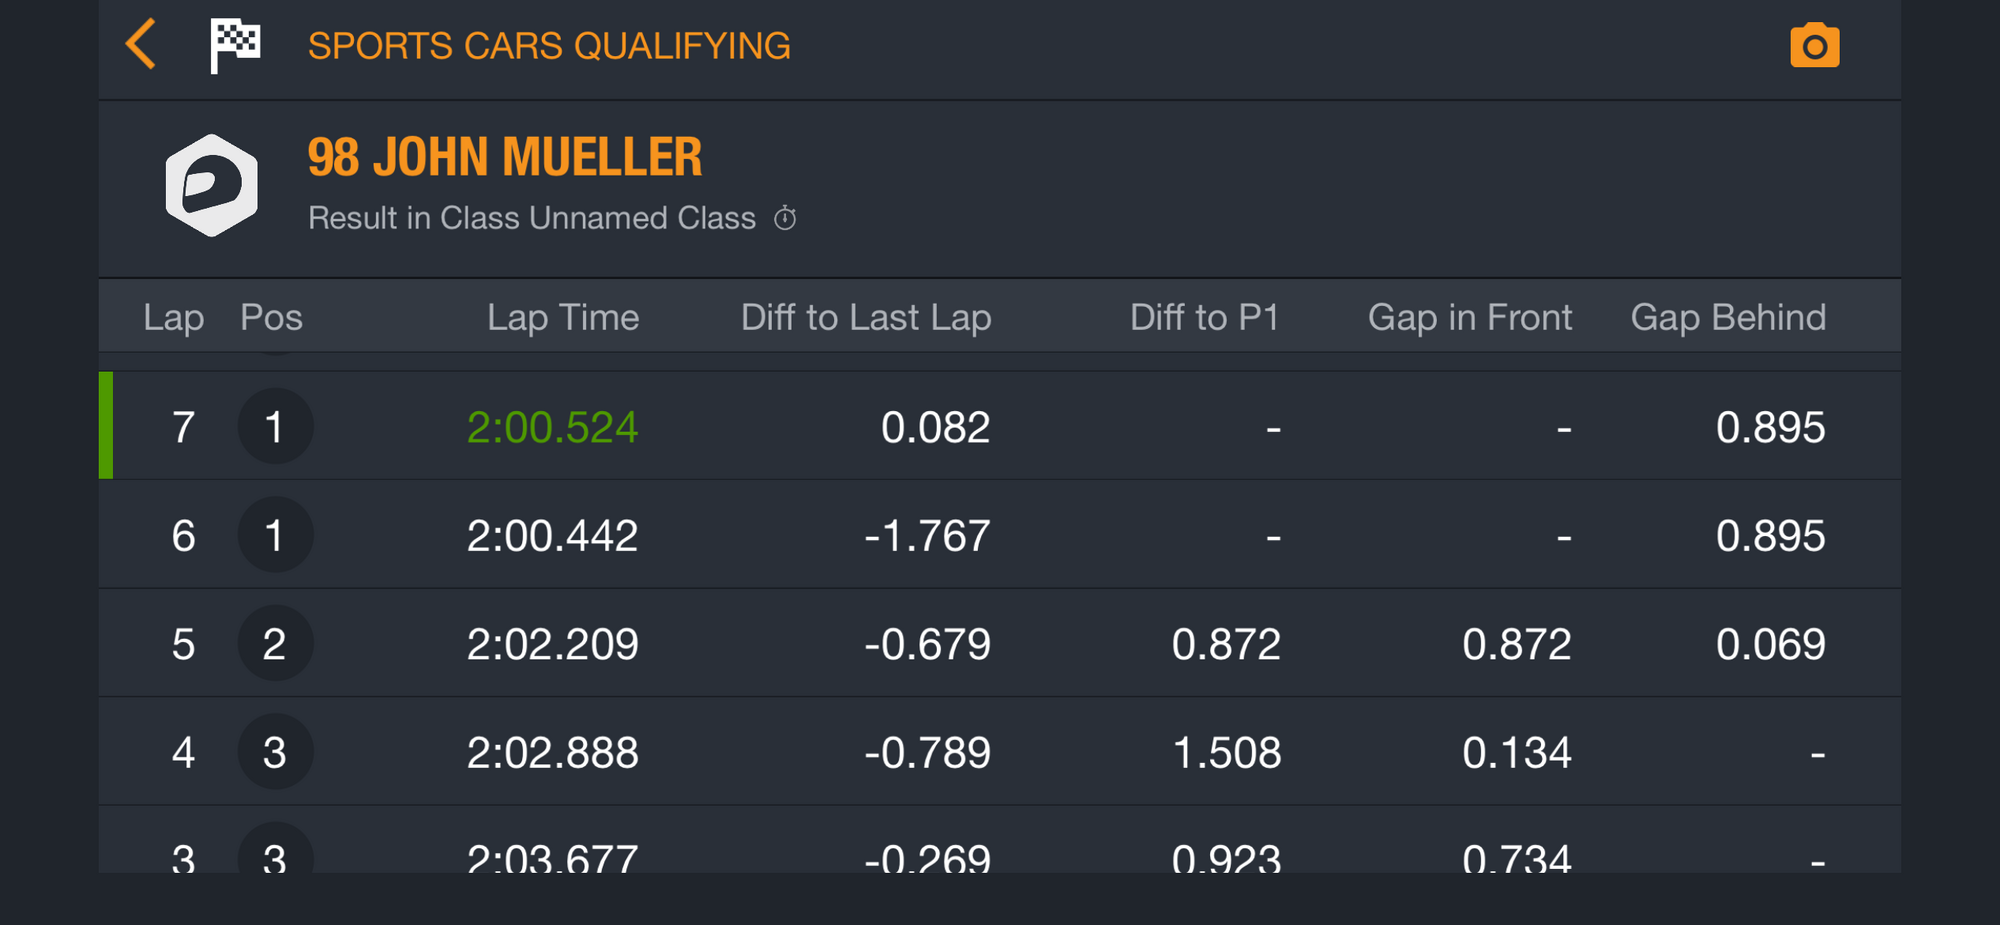The width and height of the screenshot is (2000, 925).
Task: Click the checkered flag icon
Action: (236, 46)
